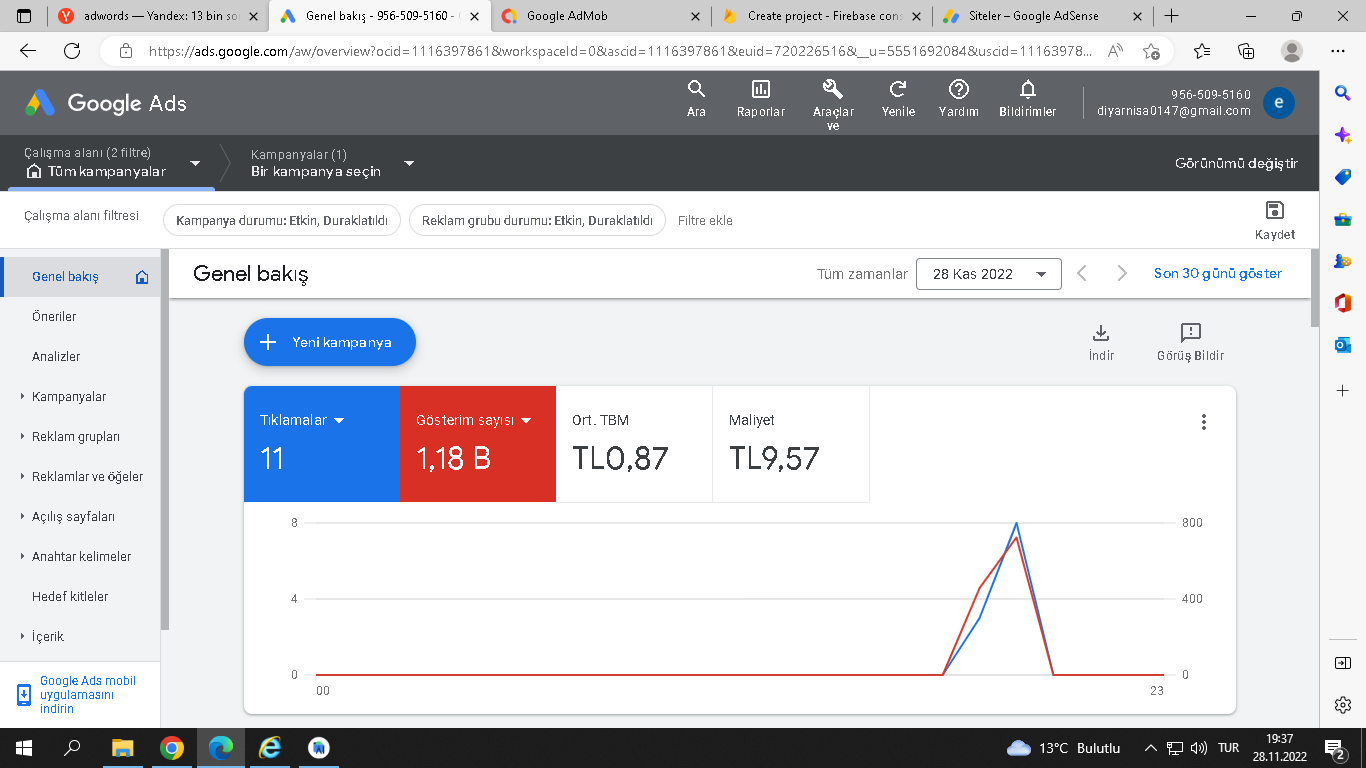Open the Bir kampanya seçin dropdown
The height and width of the screenshot is (768, 1366).
click(409, 163)
